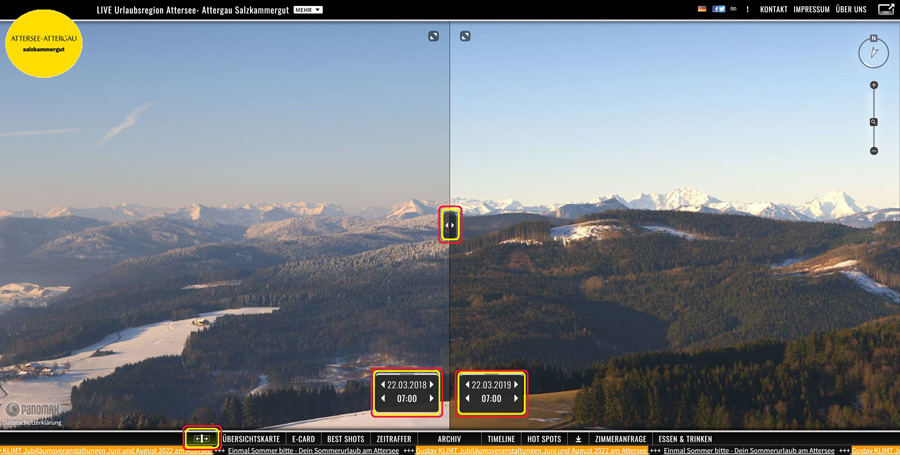Expand the right 2019 panorama to fullscreen

click(x=465, y=36)
